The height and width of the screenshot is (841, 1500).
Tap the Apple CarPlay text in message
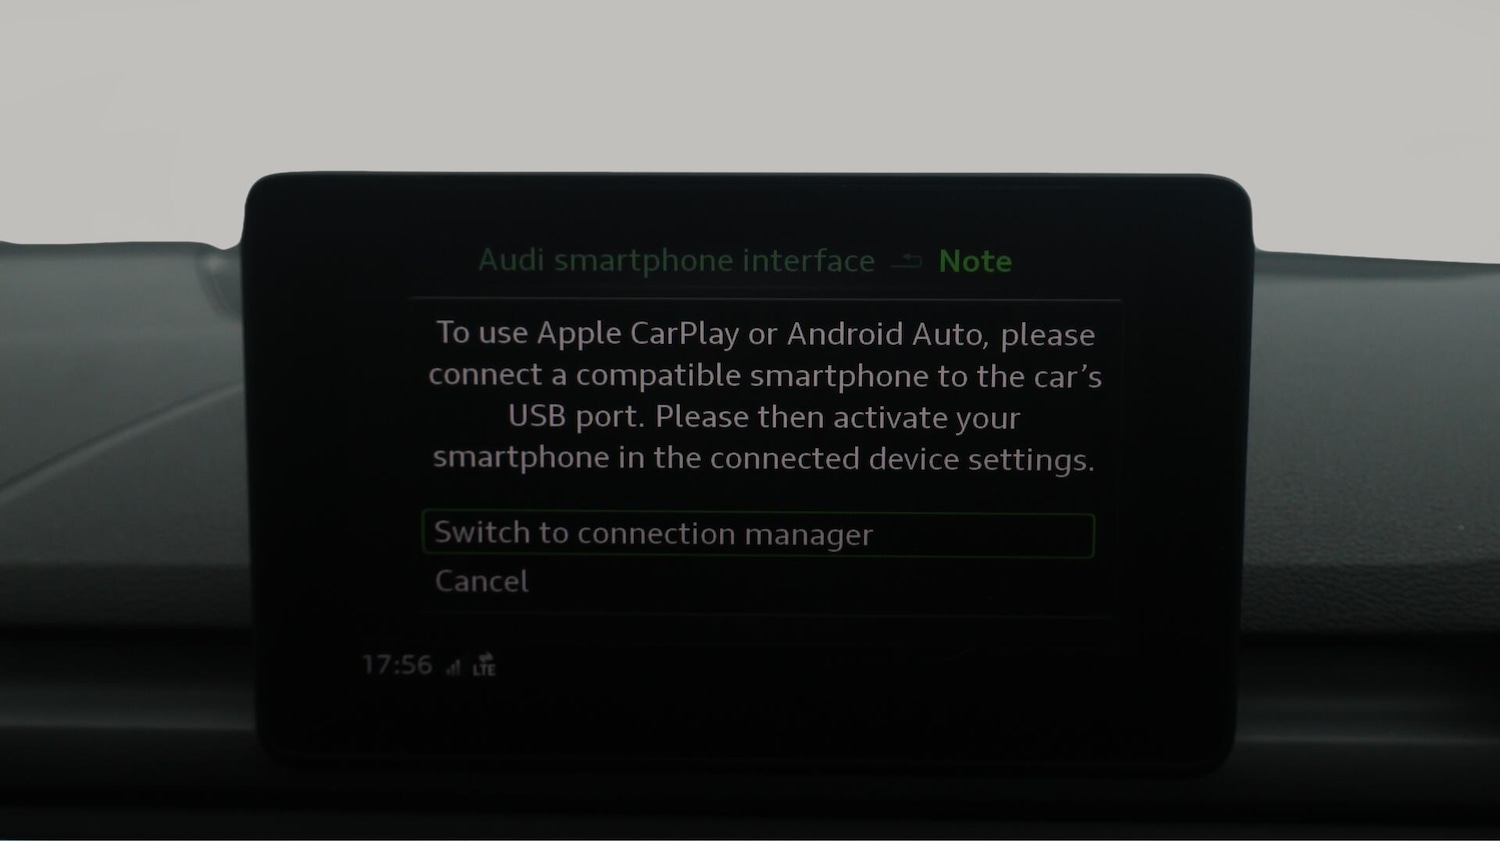click(x=639, y=334)
